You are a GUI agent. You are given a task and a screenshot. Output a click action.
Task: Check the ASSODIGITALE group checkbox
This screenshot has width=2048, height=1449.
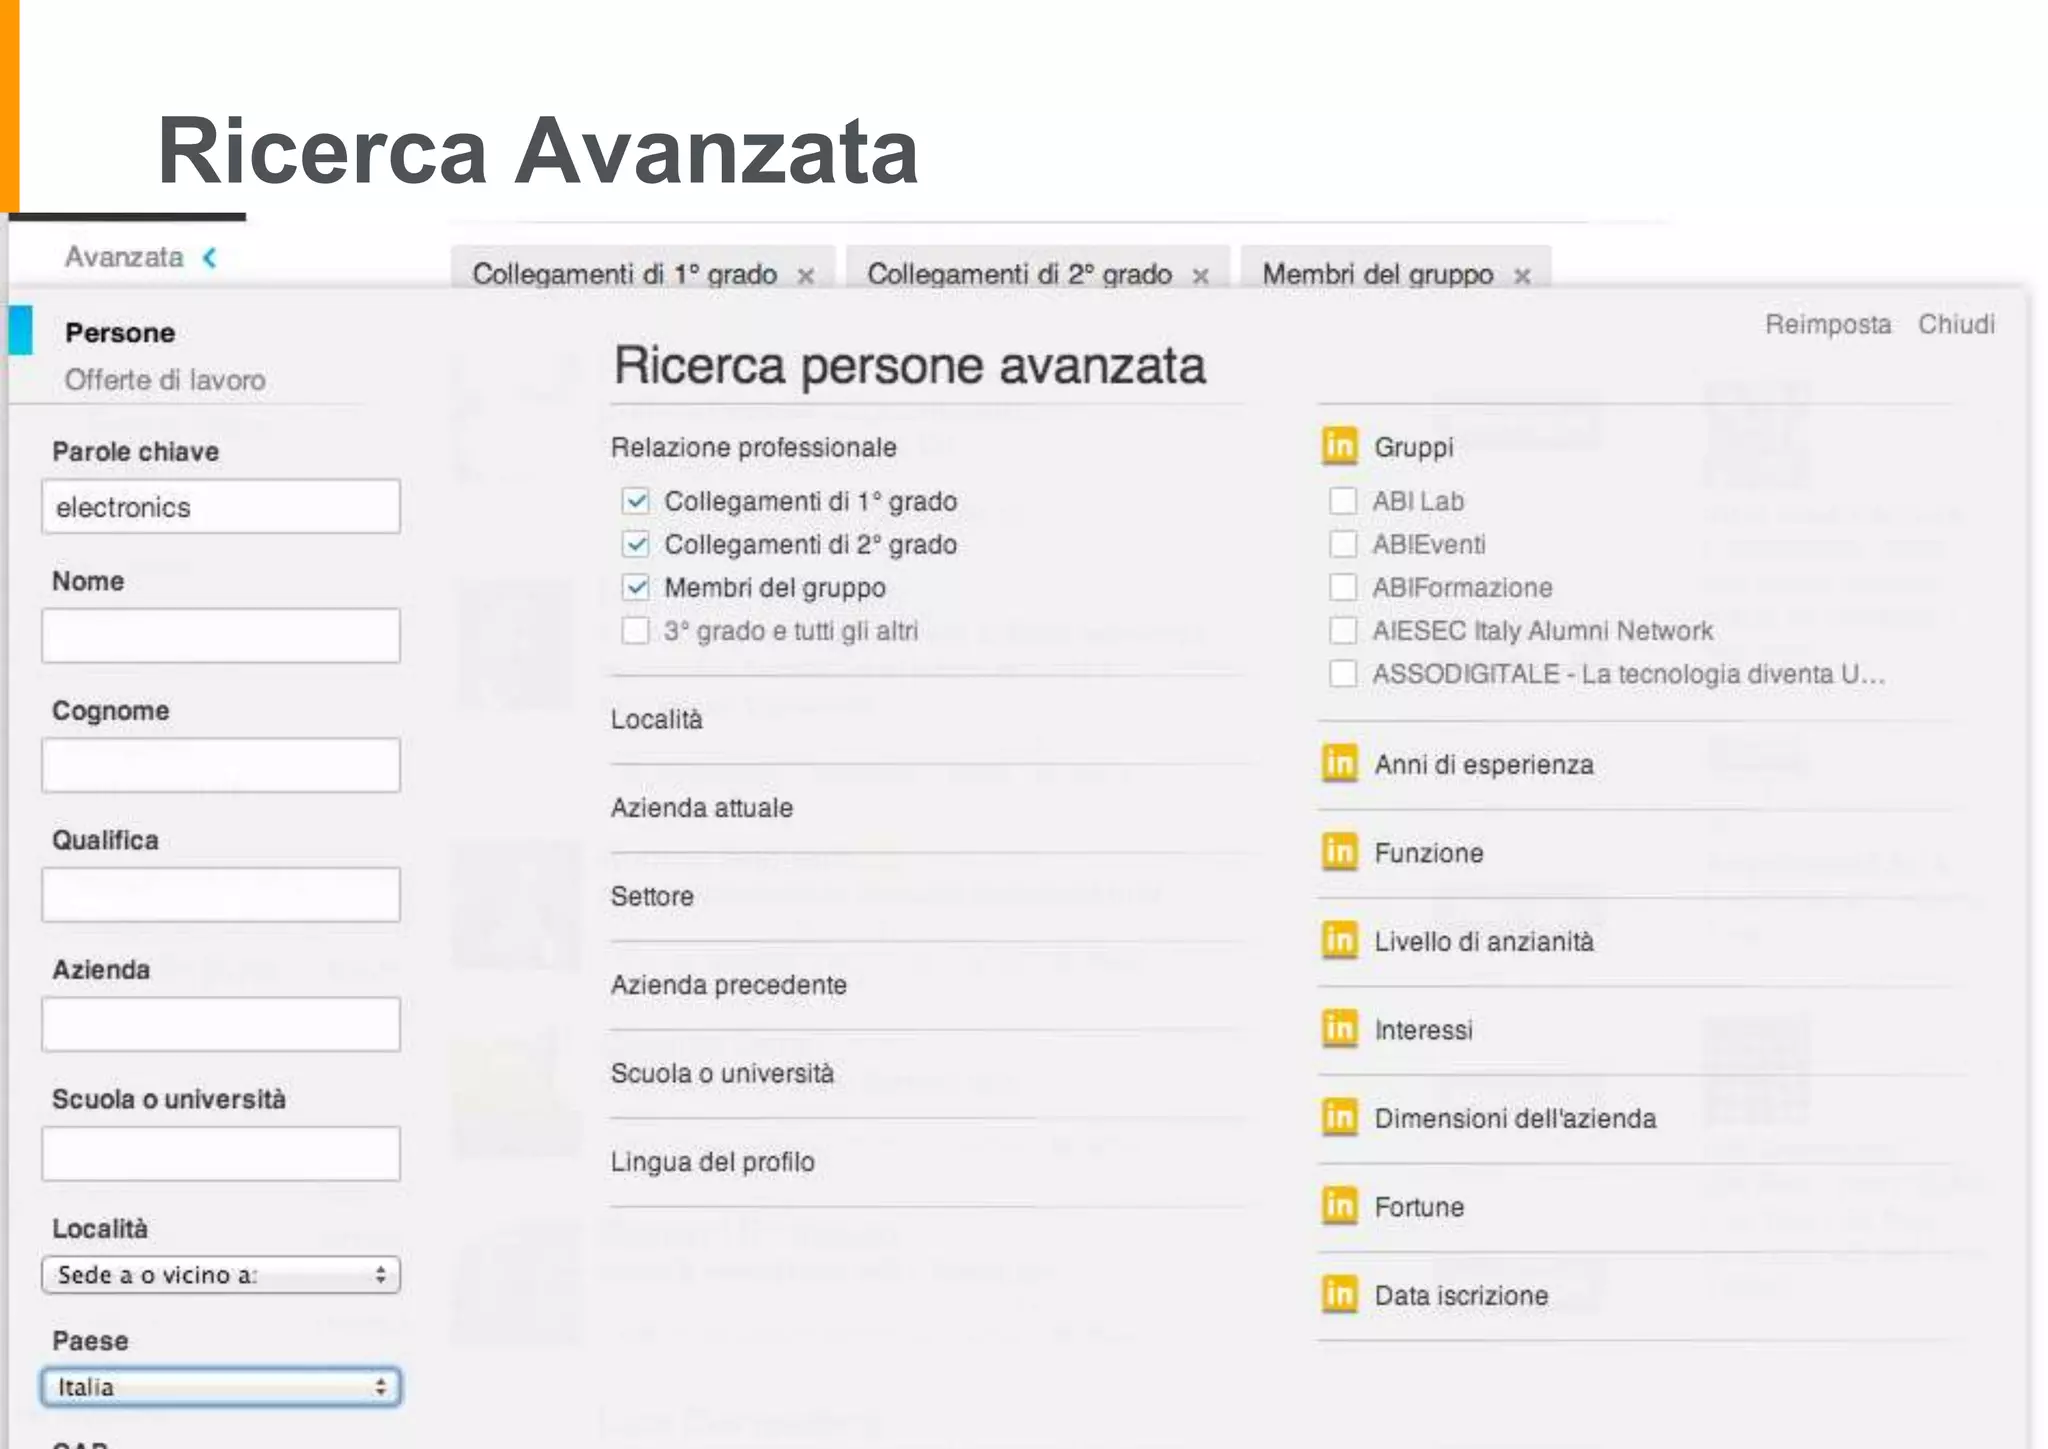tap(1343, 674)
